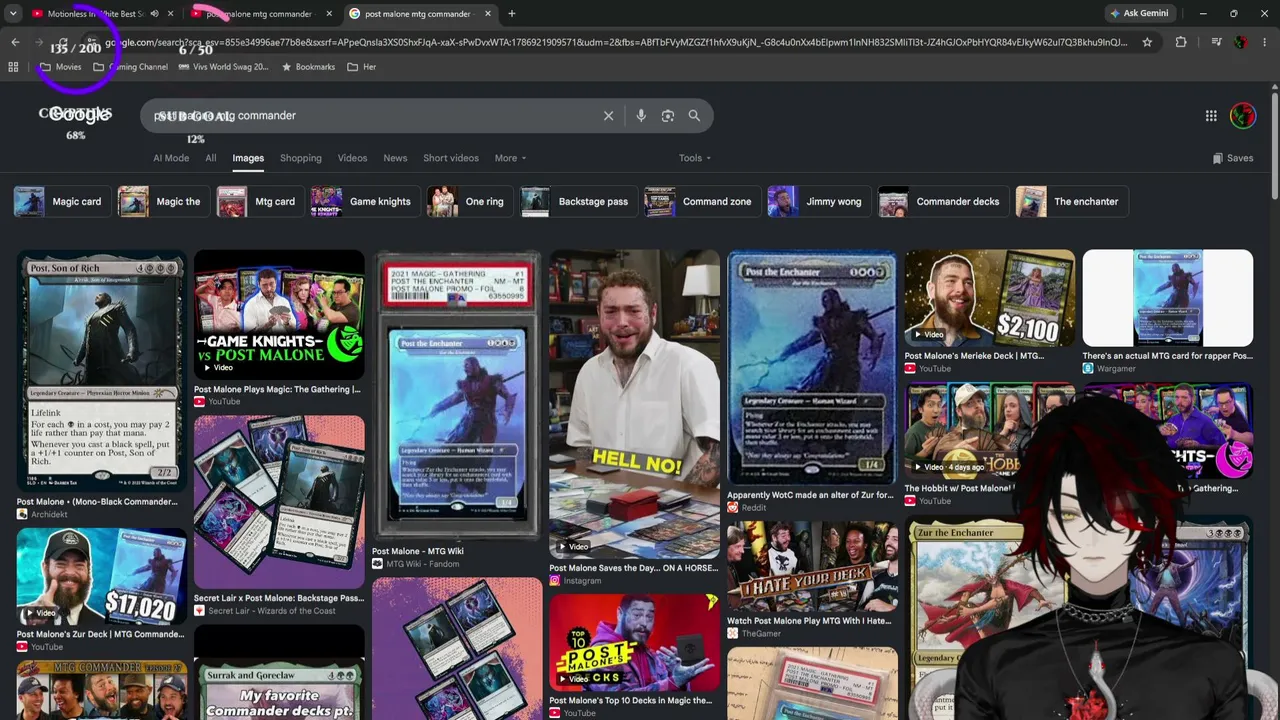Filter images by Magic the chip
The image size is (1280, 720).
point(162,202)
